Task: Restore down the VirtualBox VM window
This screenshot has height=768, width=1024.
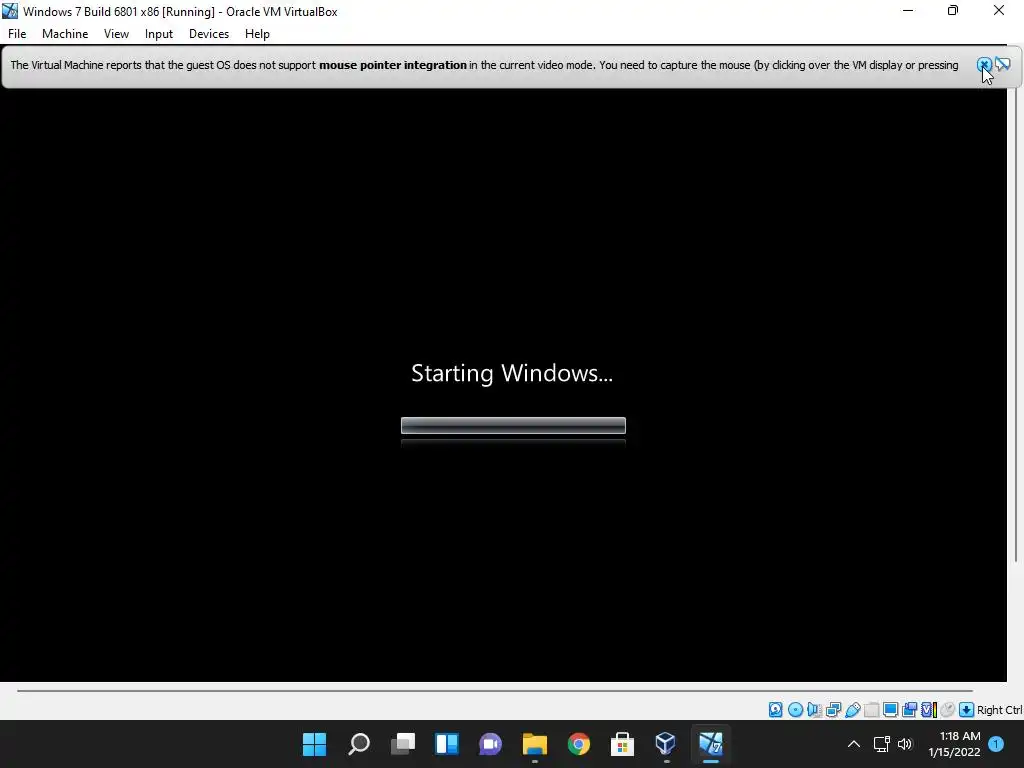Action: click(x=953, y=10)
